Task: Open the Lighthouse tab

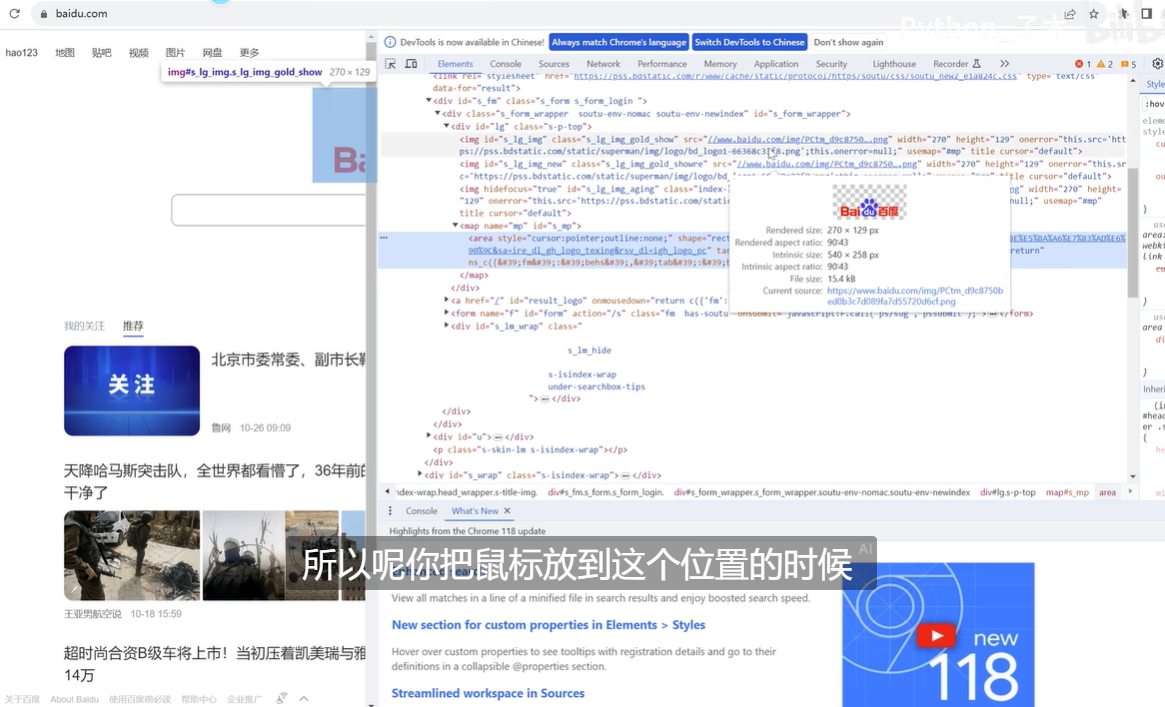Action: pyautogui.click(x=894, y=64)
